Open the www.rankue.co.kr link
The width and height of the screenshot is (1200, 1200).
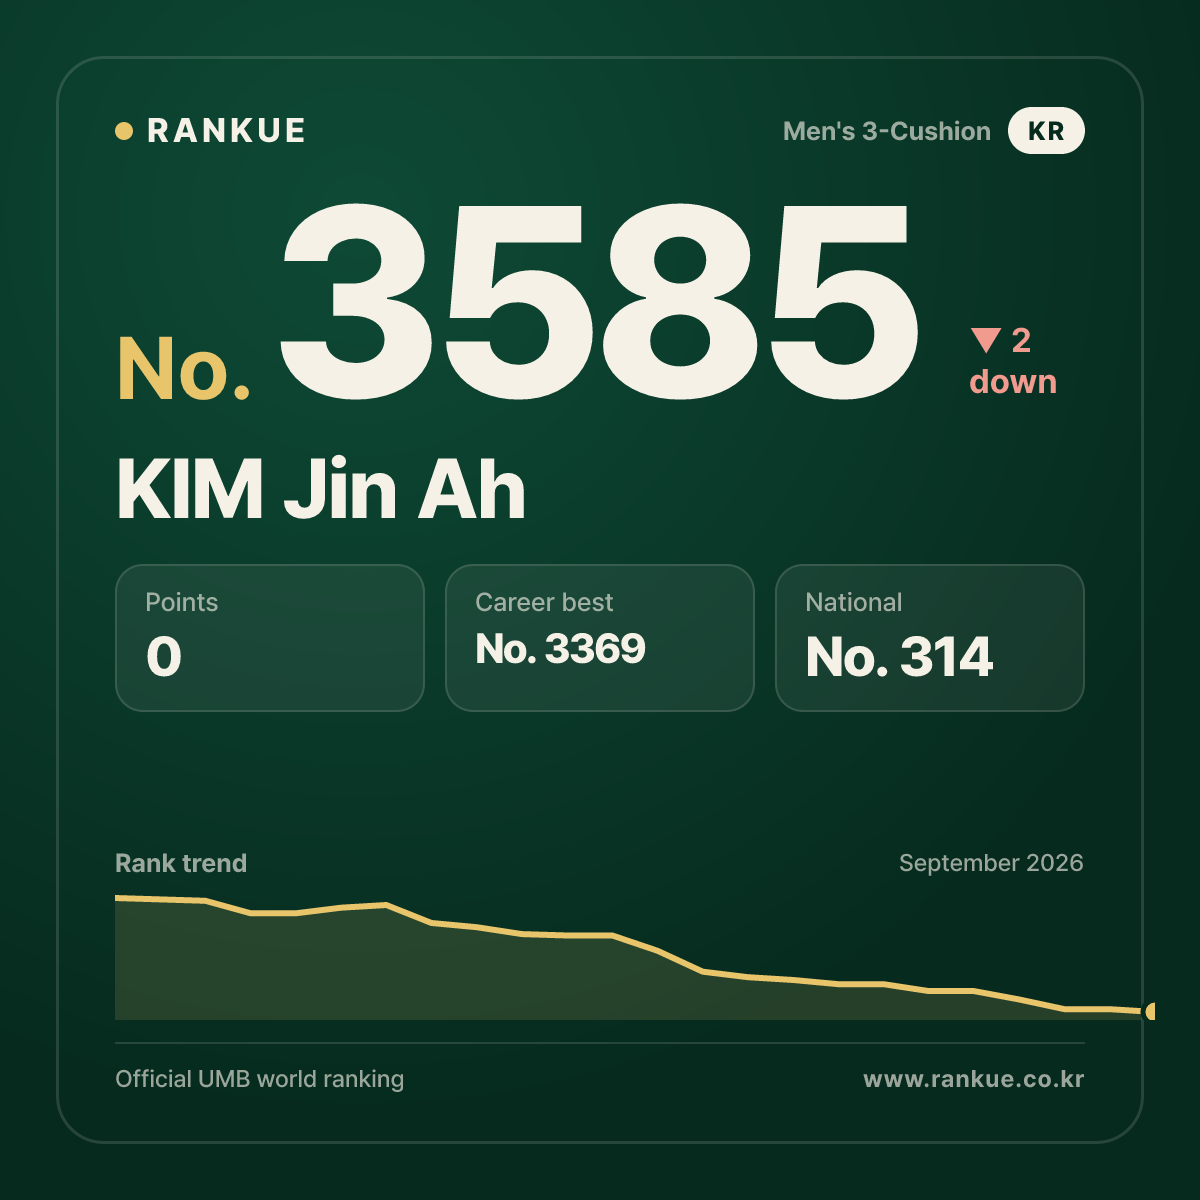(x=974, y=1079)
